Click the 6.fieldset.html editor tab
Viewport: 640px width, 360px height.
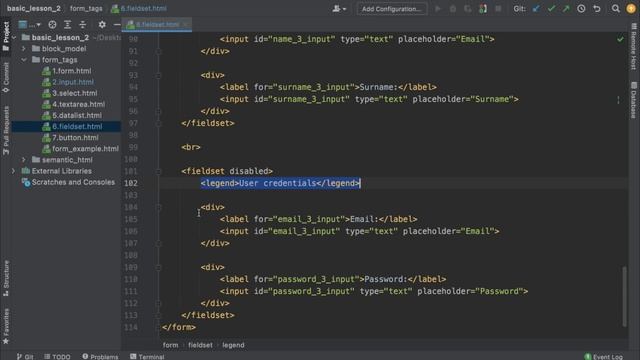157,24
